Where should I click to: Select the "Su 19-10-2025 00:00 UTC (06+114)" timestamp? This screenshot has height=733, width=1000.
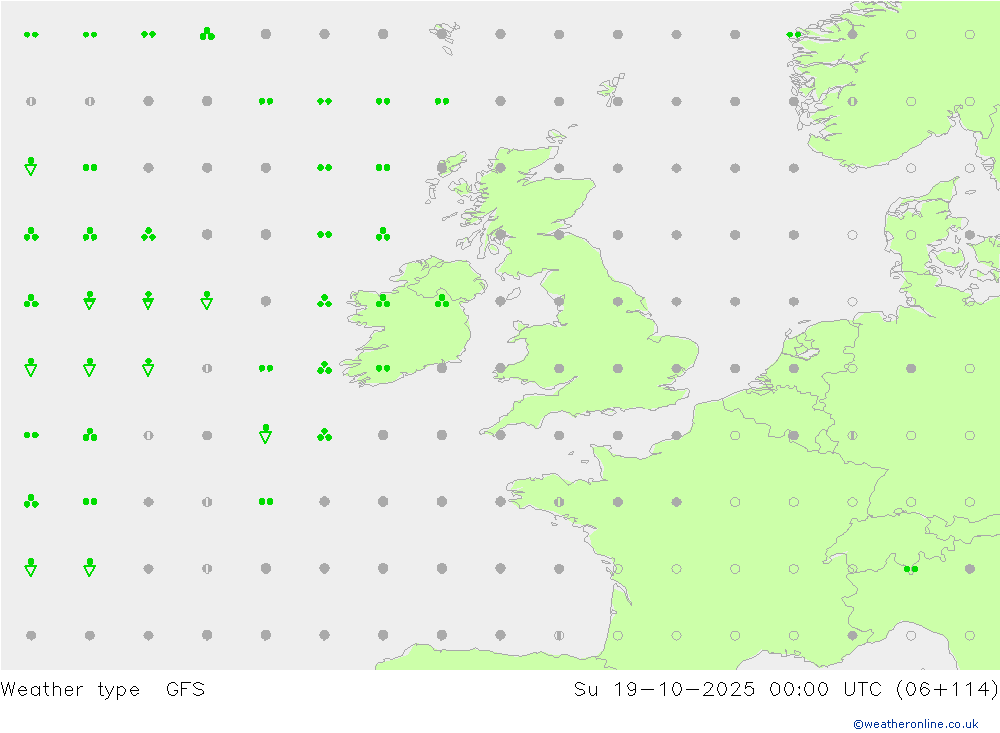[x=786, y=690]
